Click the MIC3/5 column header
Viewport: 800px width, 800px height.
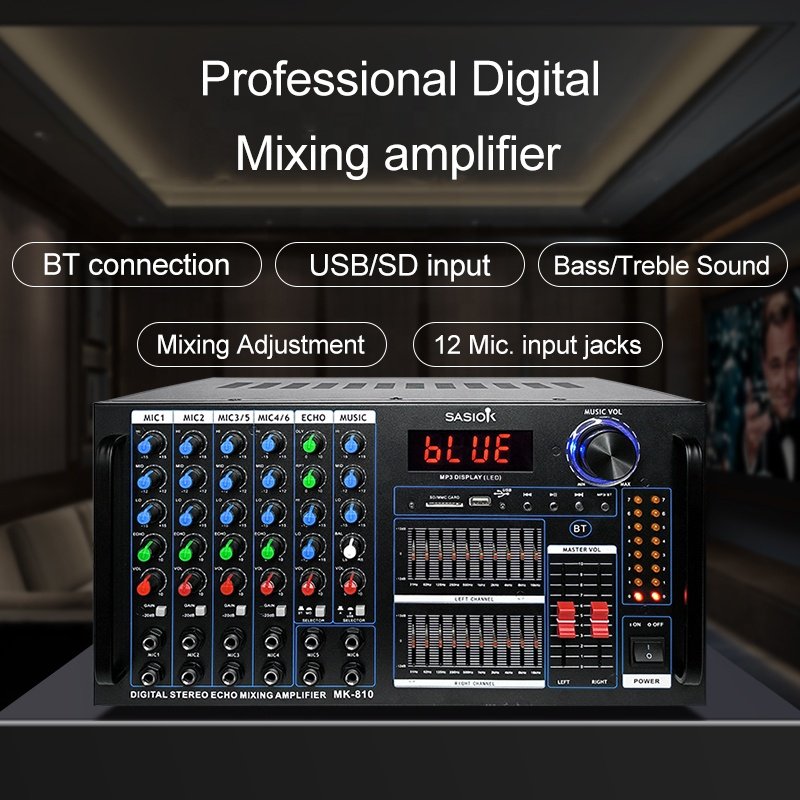click(233, 417)
